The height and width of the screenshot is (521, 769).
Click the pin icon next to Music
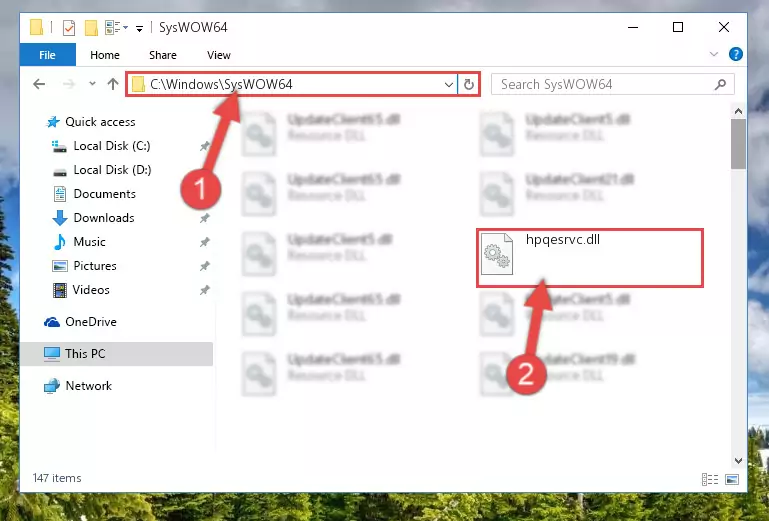[205, 242]
